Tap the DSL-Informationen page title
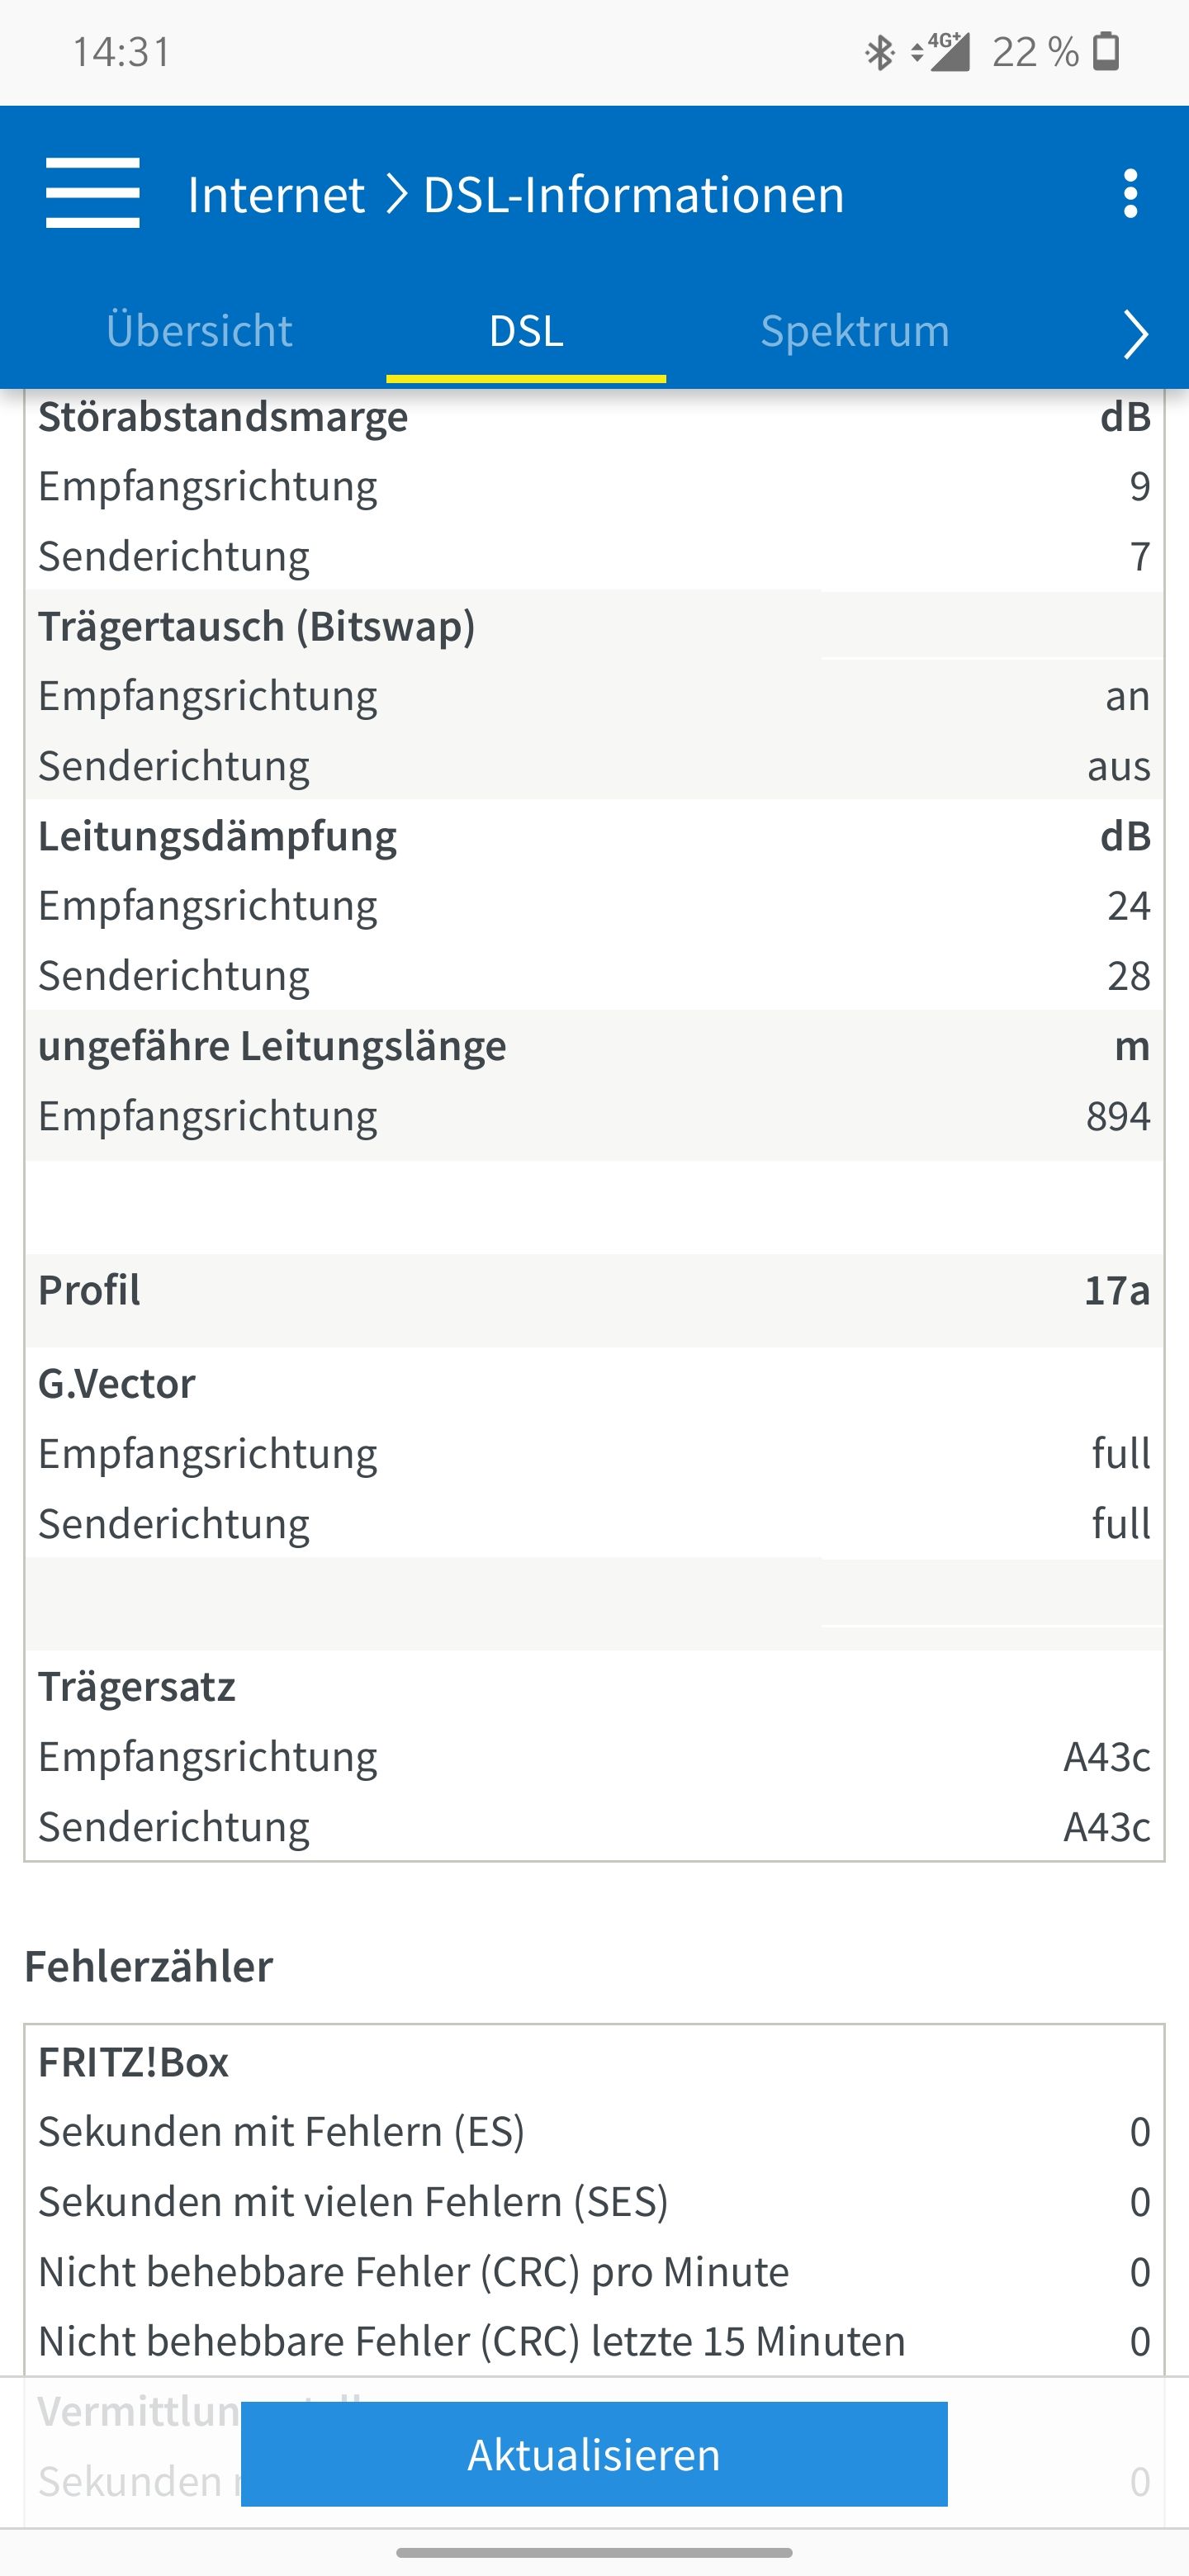The height and width of the screenshot is (2576, 1189). point(633,194)
